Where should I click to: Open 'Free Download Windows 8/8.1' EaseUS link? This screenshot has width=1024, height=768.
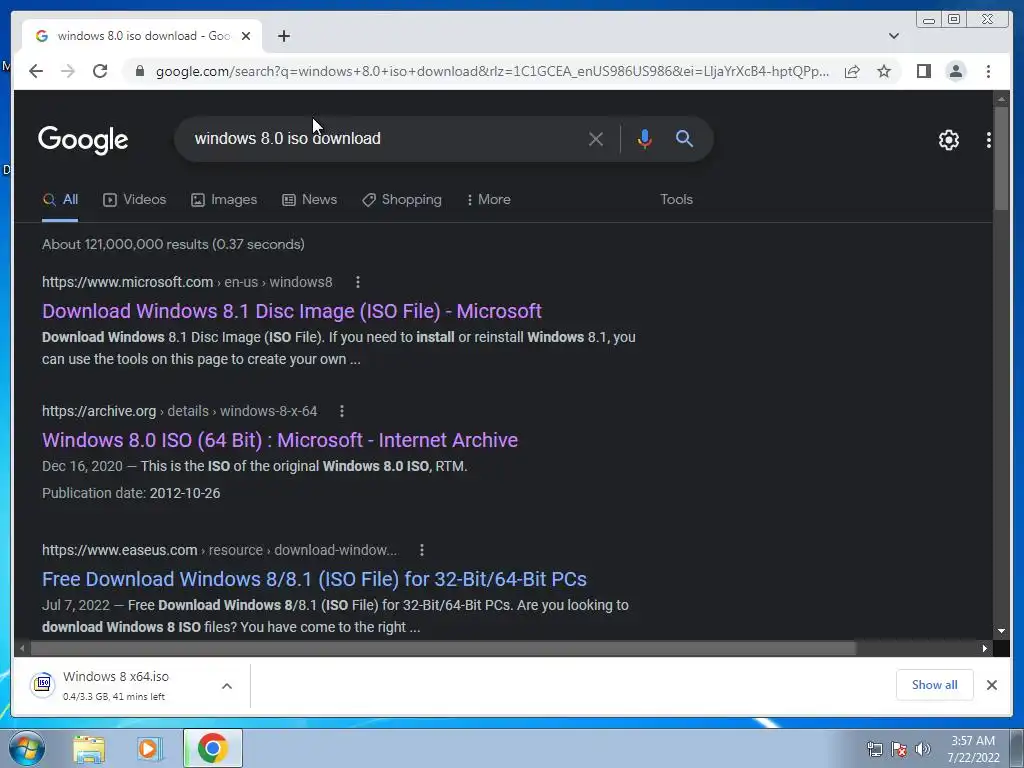pyautogui.click(x=314, y=579)
